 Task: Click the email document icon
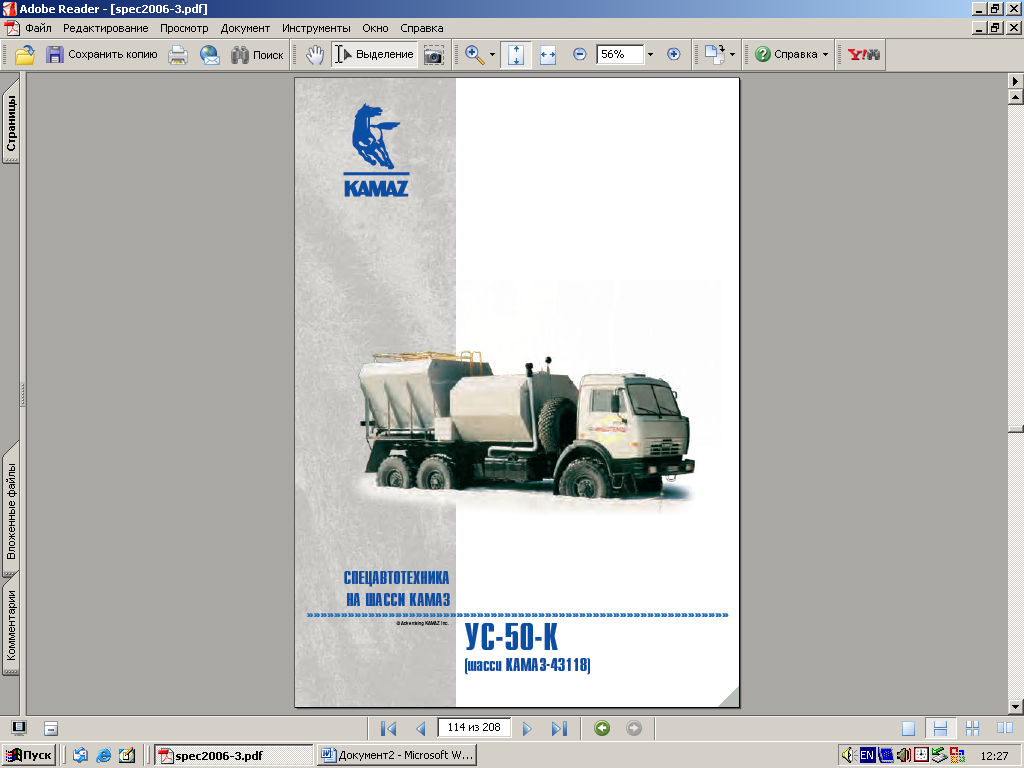[x=210, y=55]
